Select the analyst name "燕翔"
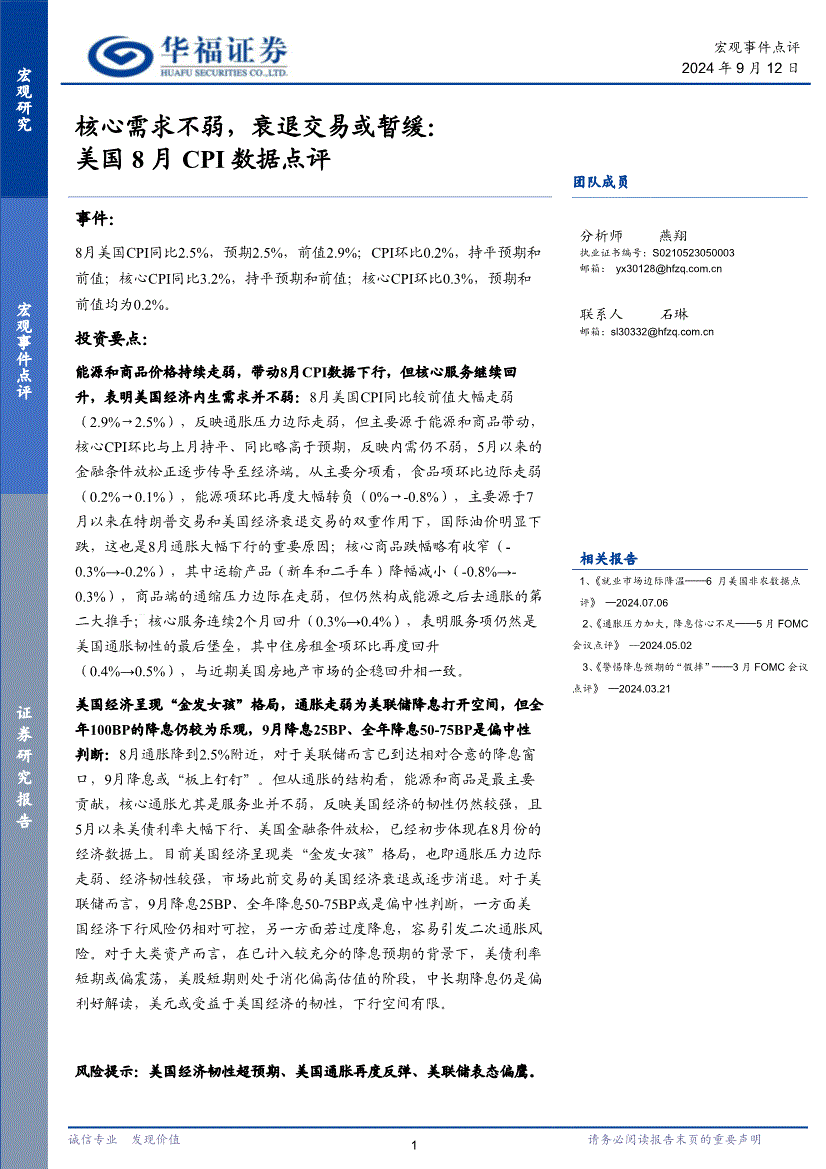The image size is (826, 1169). tap(673, 236)
